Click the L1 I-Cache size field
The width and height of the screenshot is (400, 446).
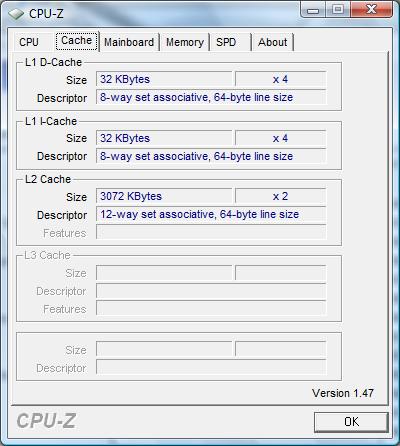[x=164, y=138]
